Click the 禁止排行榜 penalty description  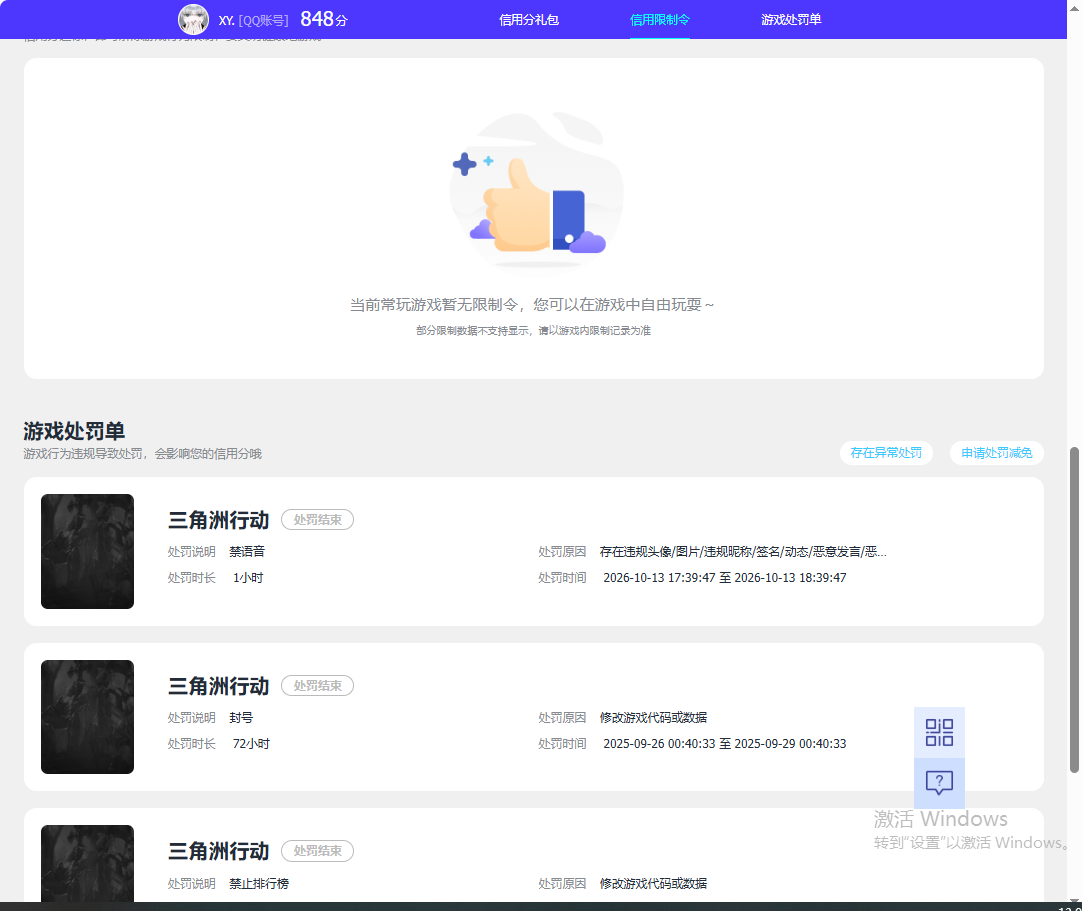(259, 883)
